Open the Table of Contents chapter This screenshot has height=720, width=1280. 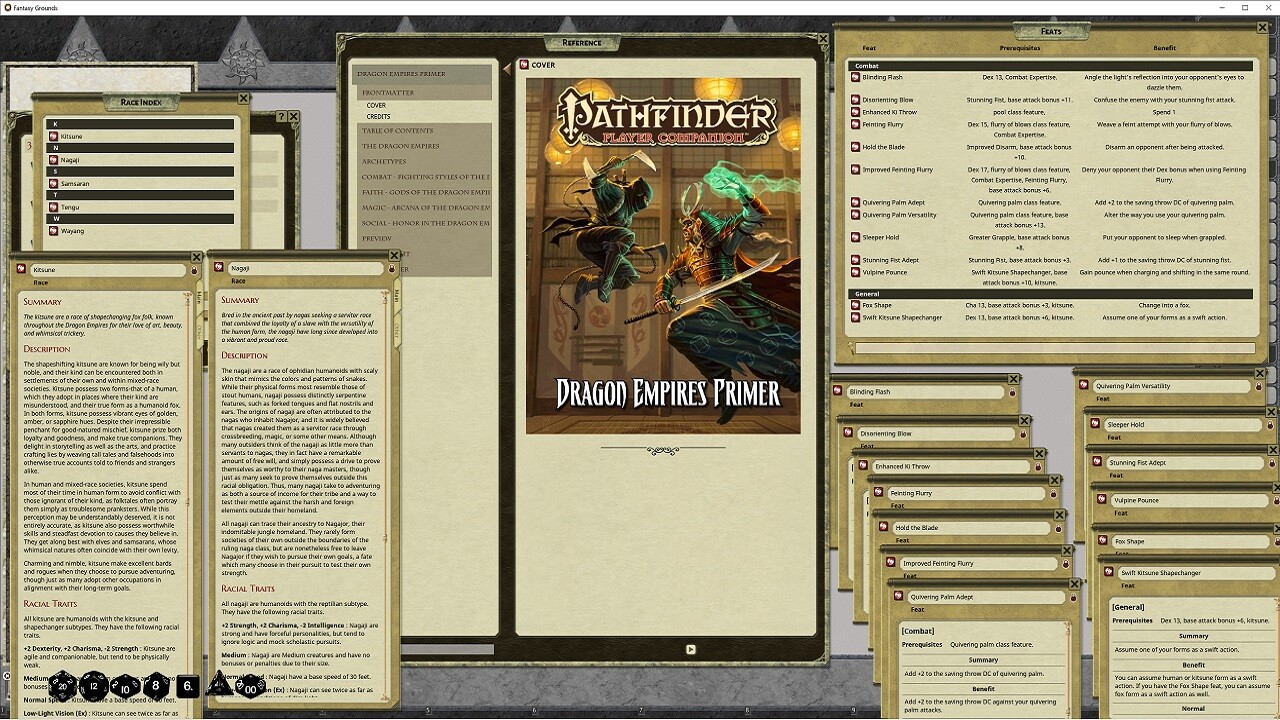400,130
